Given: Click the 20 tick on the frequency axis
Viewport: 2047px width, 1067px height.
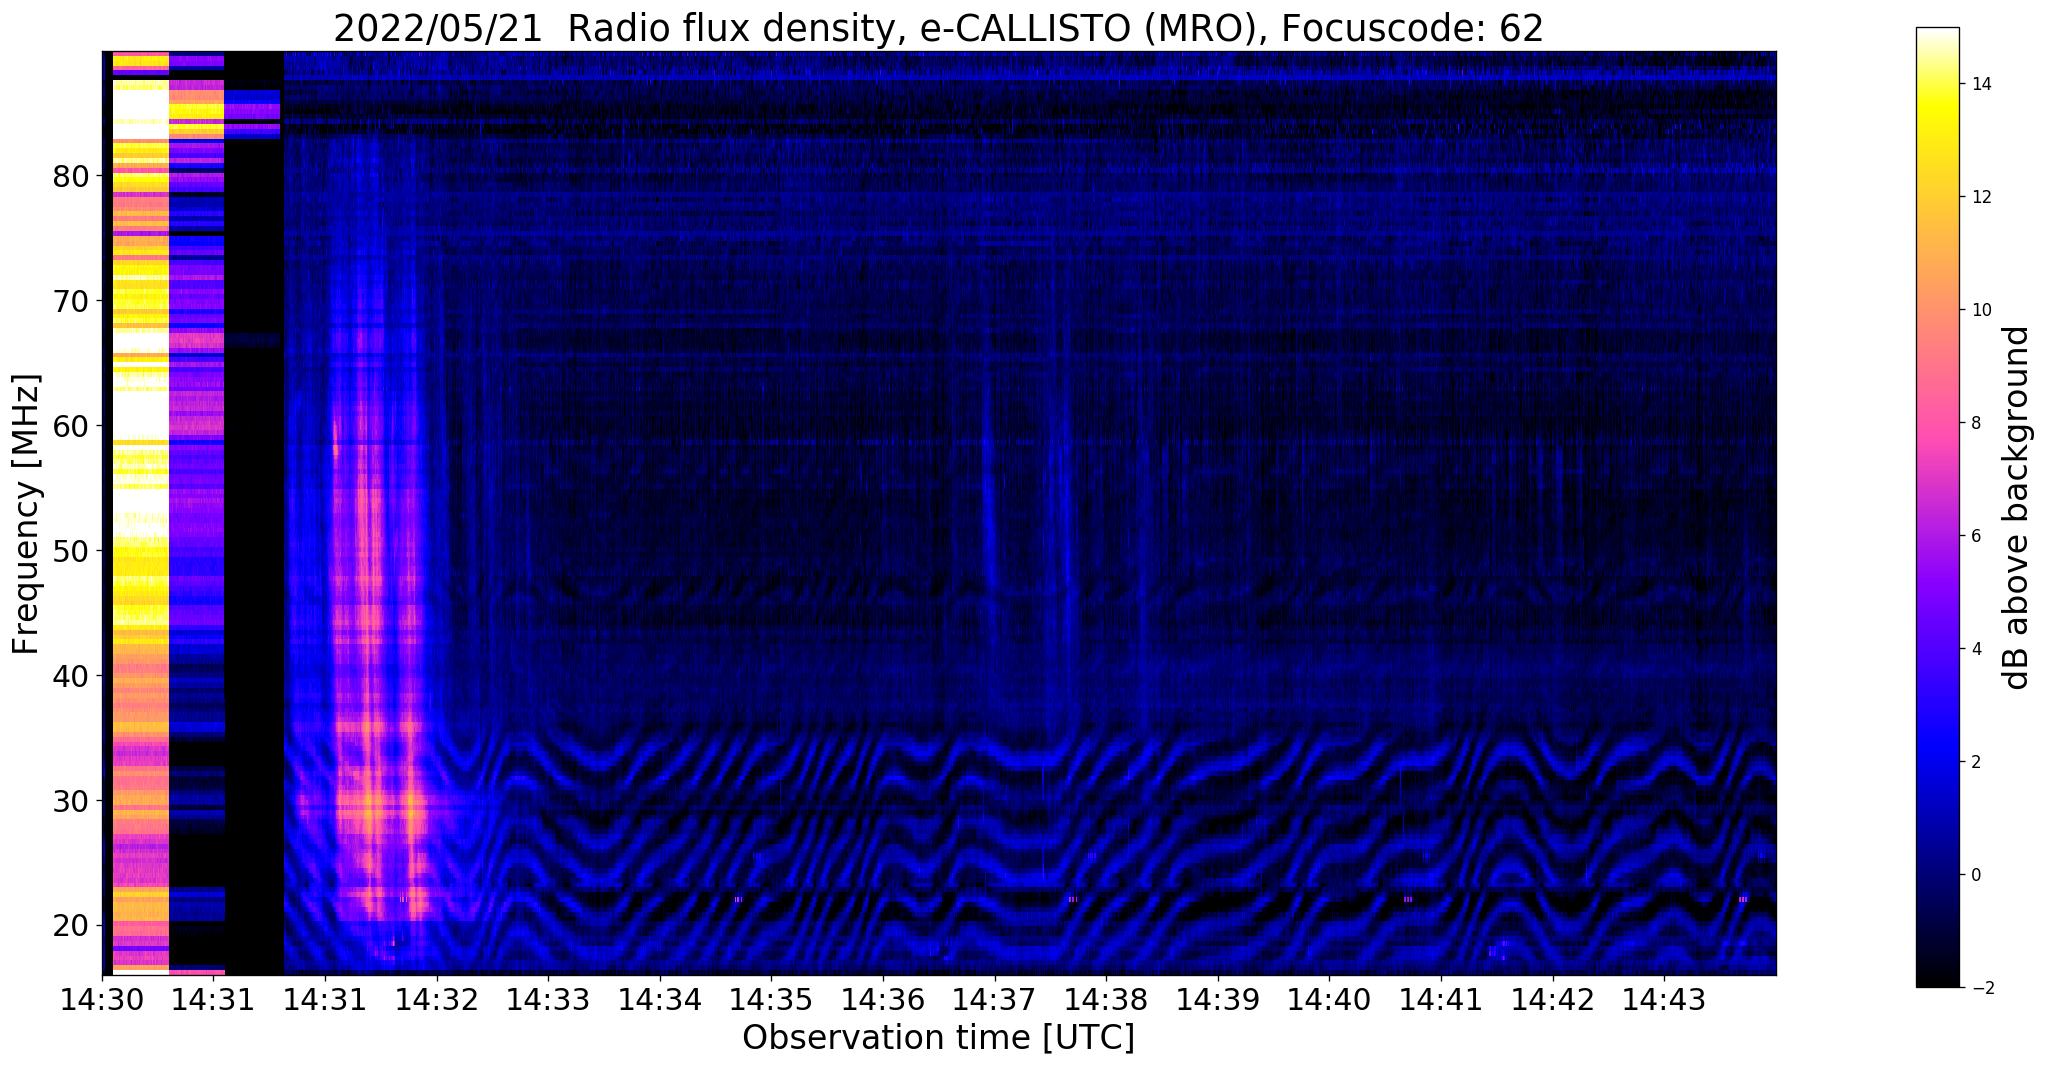Looking at the screenshot, I should [x=71, y=926].
